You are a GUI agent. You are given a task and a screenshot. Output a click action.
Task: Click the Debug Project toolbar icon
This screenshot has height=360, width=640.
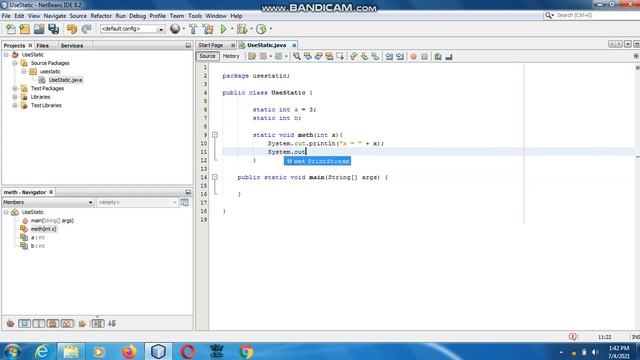pyautogui.click(x=242, y=29)
